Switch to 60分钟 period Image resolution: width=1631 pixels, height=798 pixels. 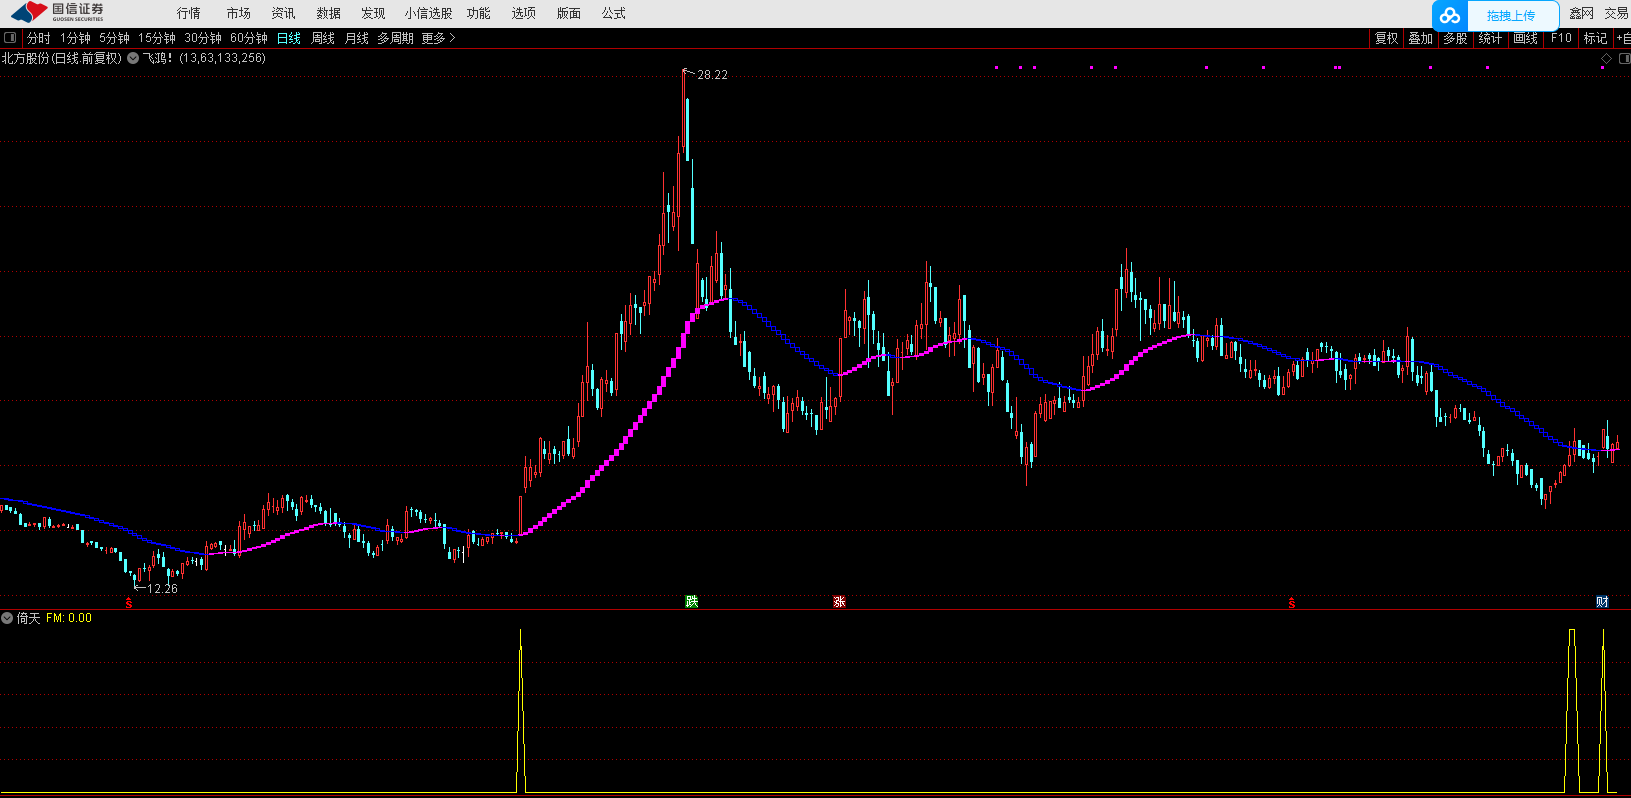tap(249, 38)
